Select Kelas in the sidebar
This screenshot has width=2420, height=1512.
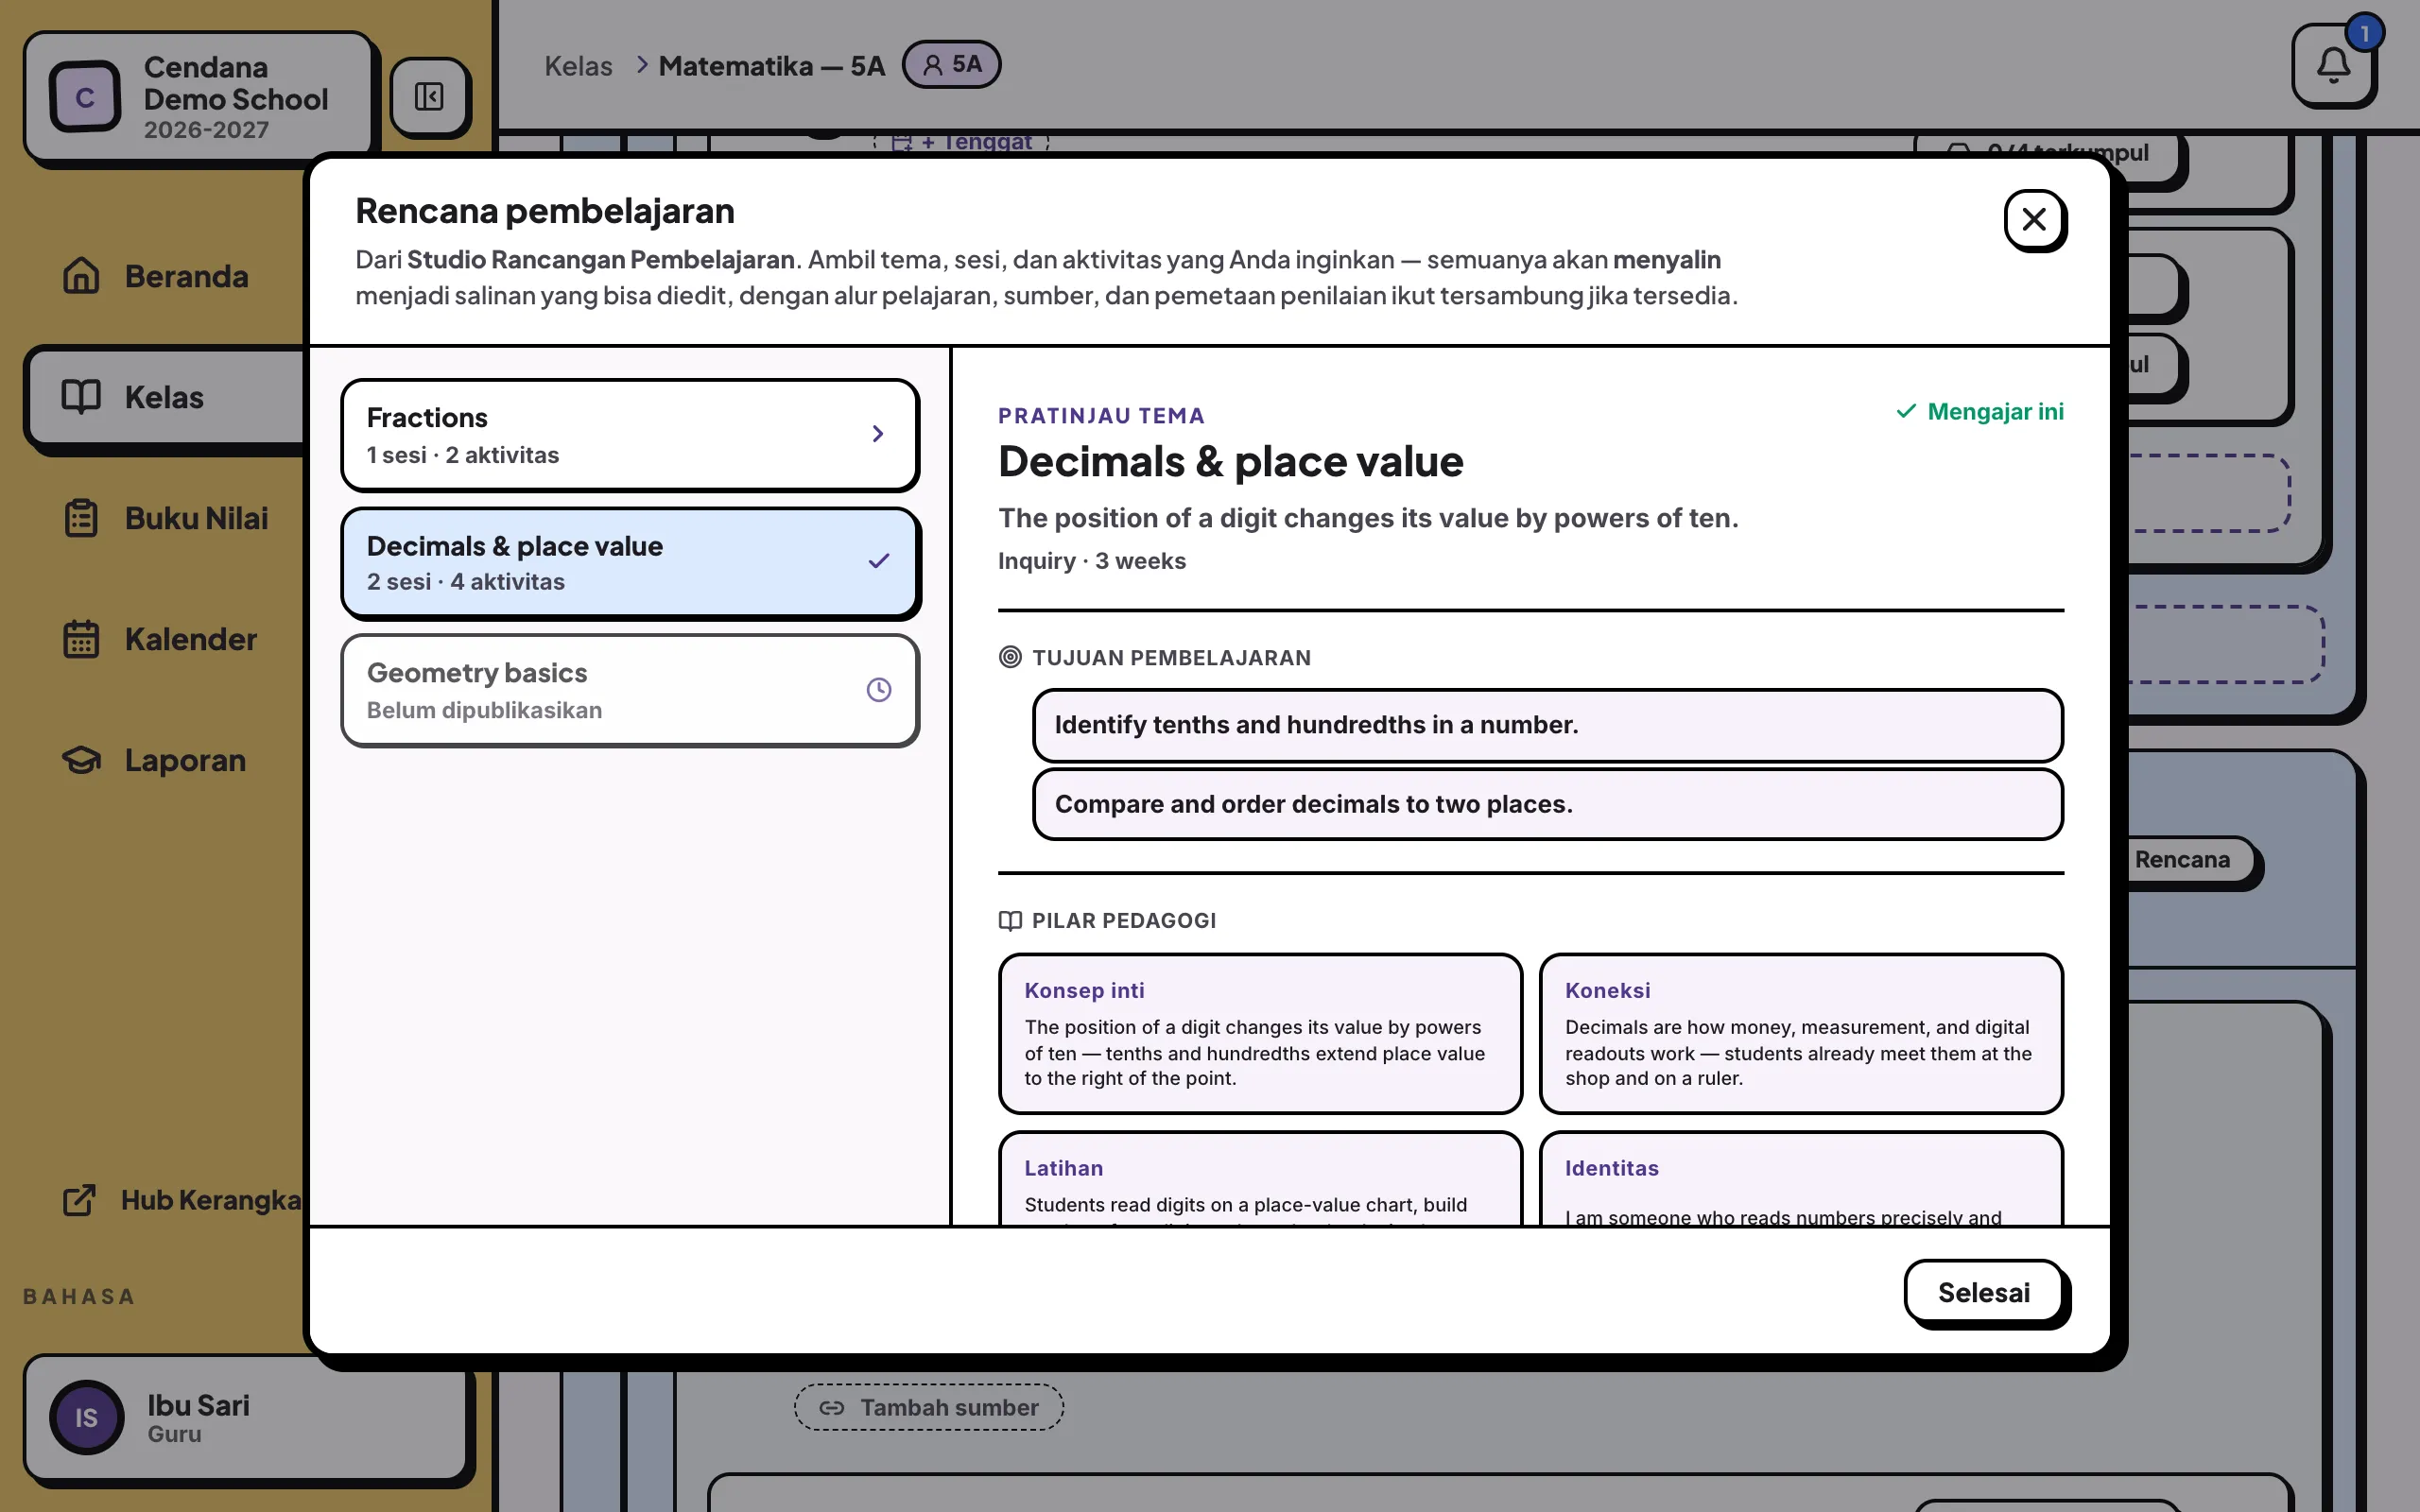point(165,397)
